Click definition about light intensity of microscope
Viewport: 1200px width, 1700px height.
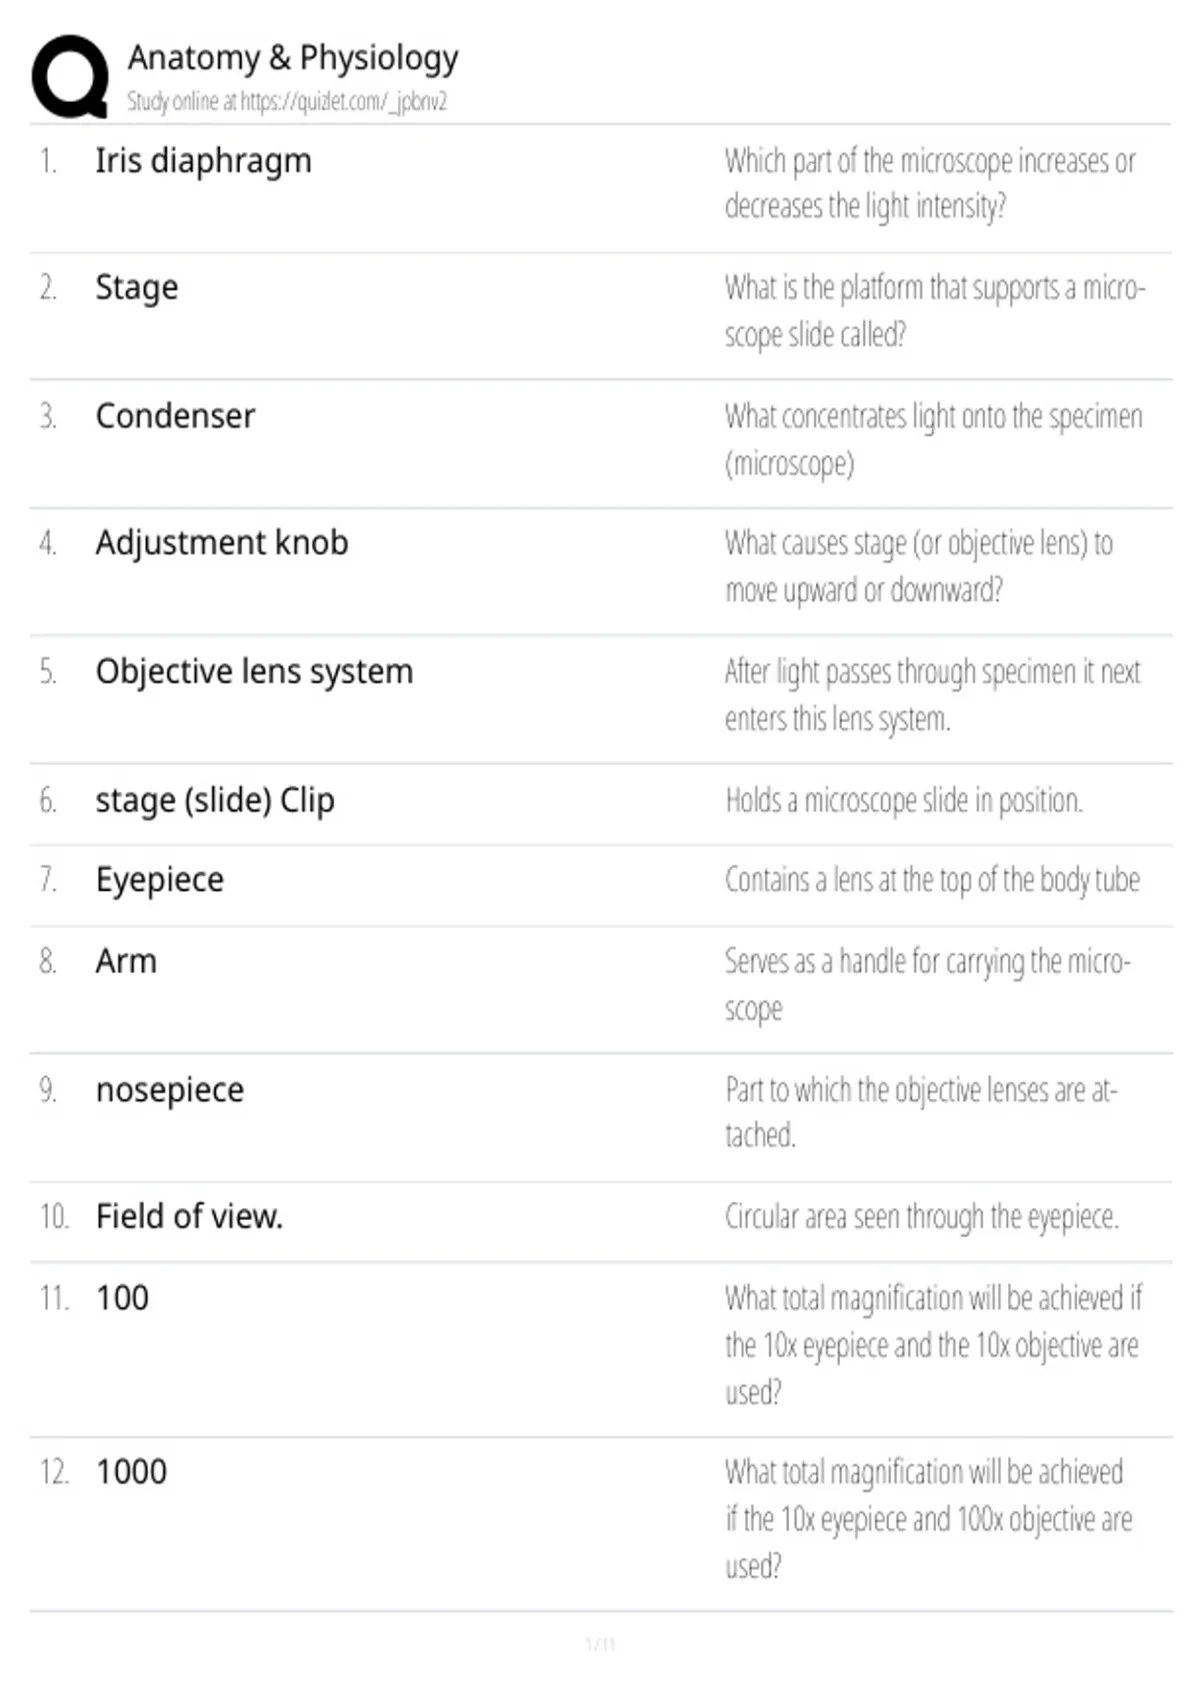tap(930, 184)
